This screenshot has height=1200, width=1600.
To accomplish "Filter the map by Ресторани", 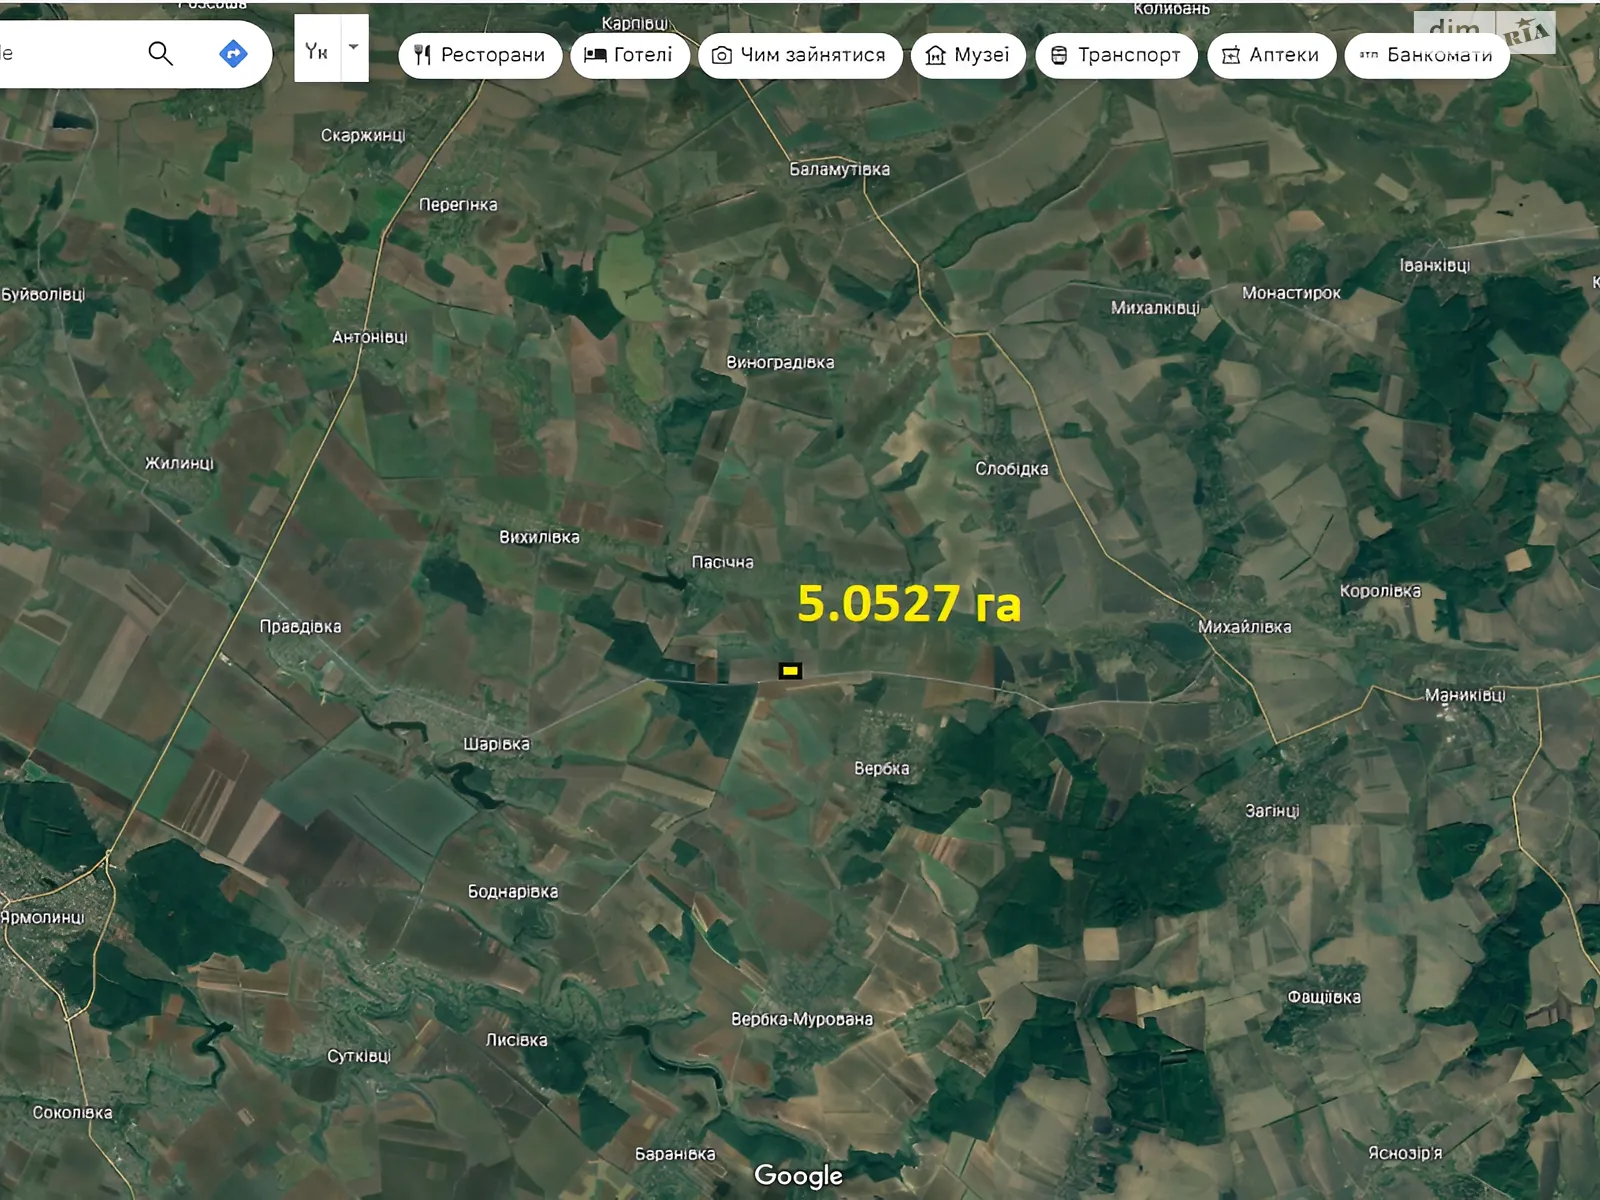I will click(x=479, y=55).
